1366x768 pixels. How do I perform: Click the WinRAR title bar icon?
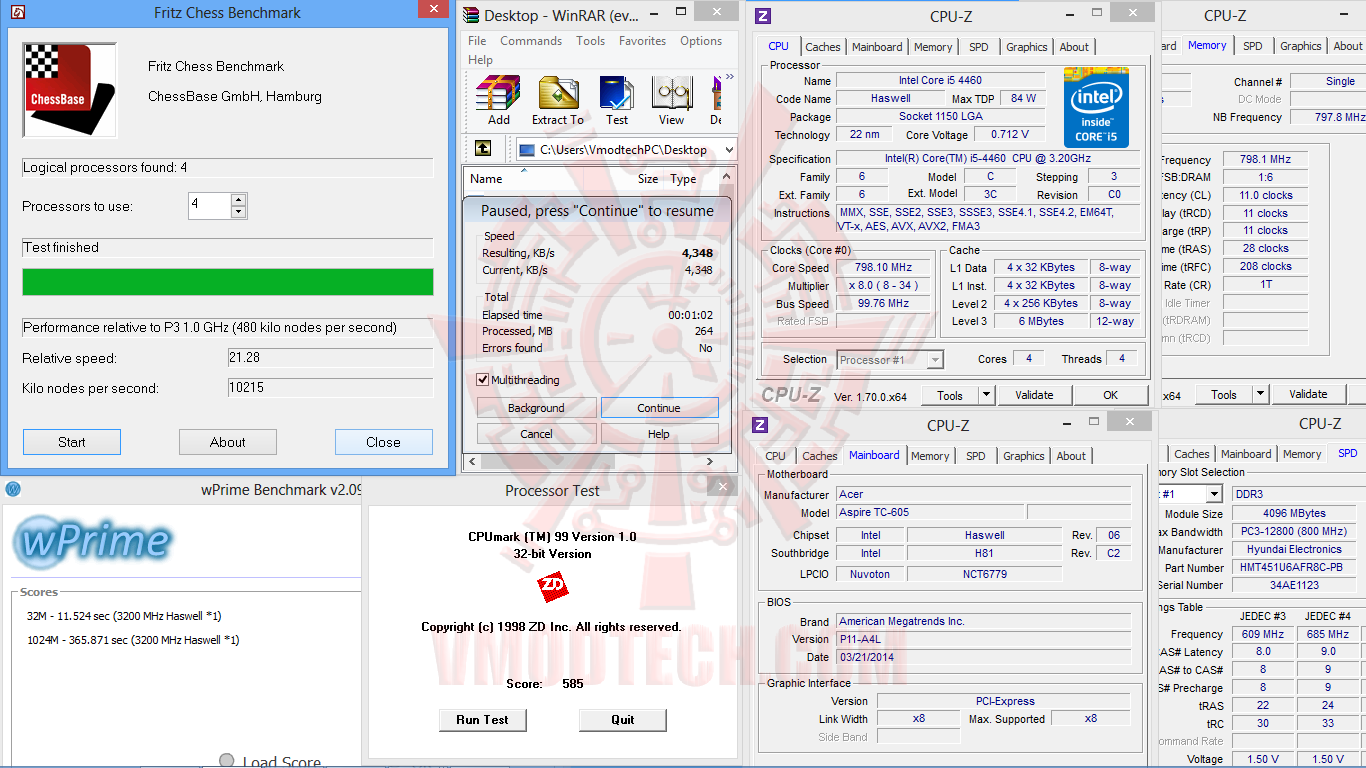click(471, 15)
